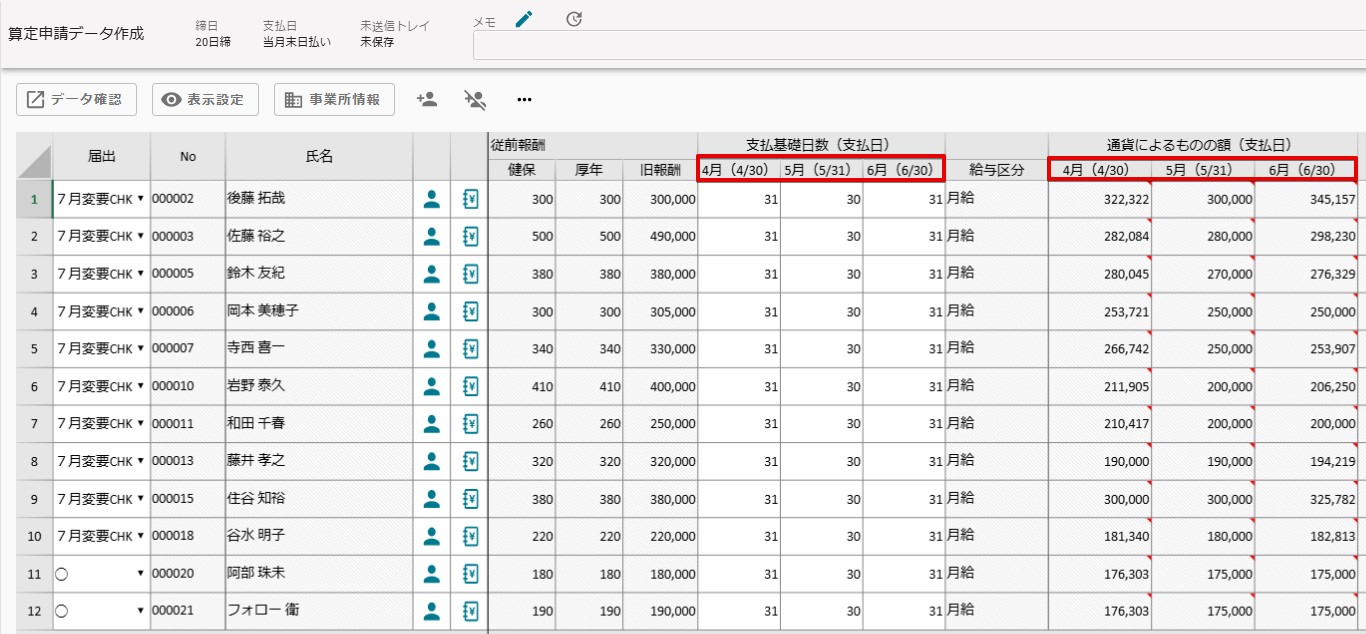Open salary ledger icon for 阿部 珠未
The width and height of the screenshot is (1366, 634).
point(470,574)
